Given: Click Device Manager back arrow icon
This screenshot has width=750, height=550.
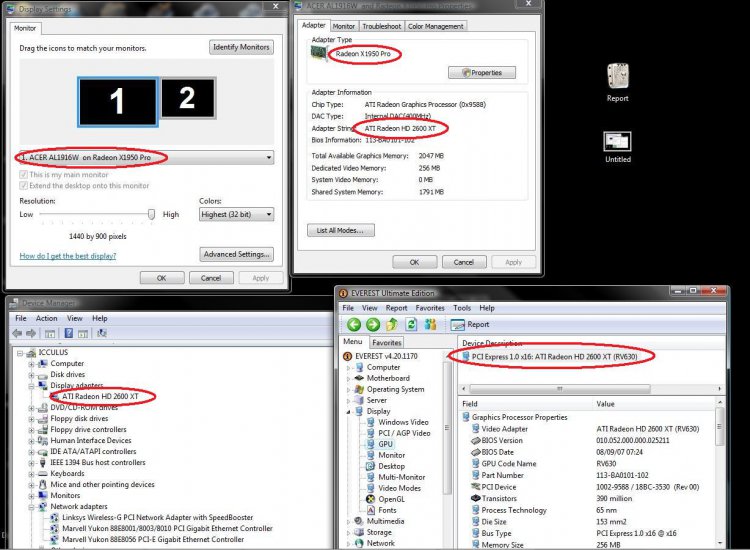Looking at the screenshot, I should click(x=18, y=333).
